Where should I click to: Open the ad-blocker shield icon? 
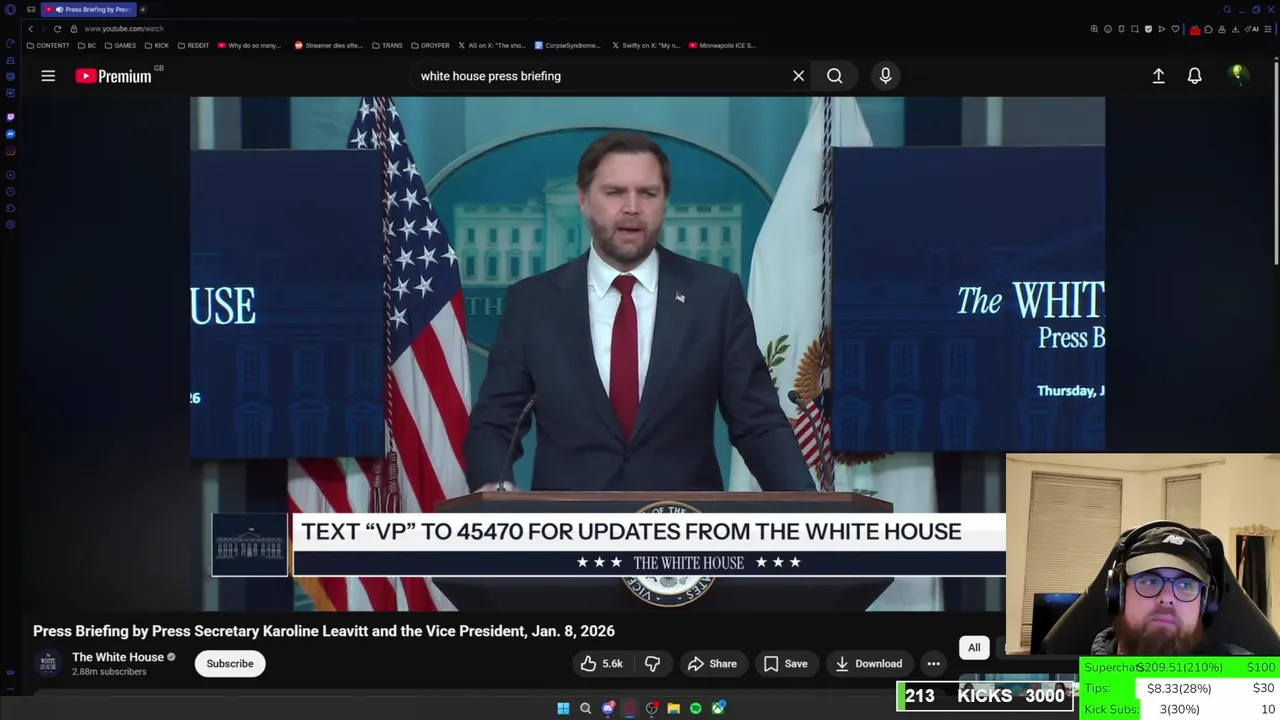[x=1148, y=29]
